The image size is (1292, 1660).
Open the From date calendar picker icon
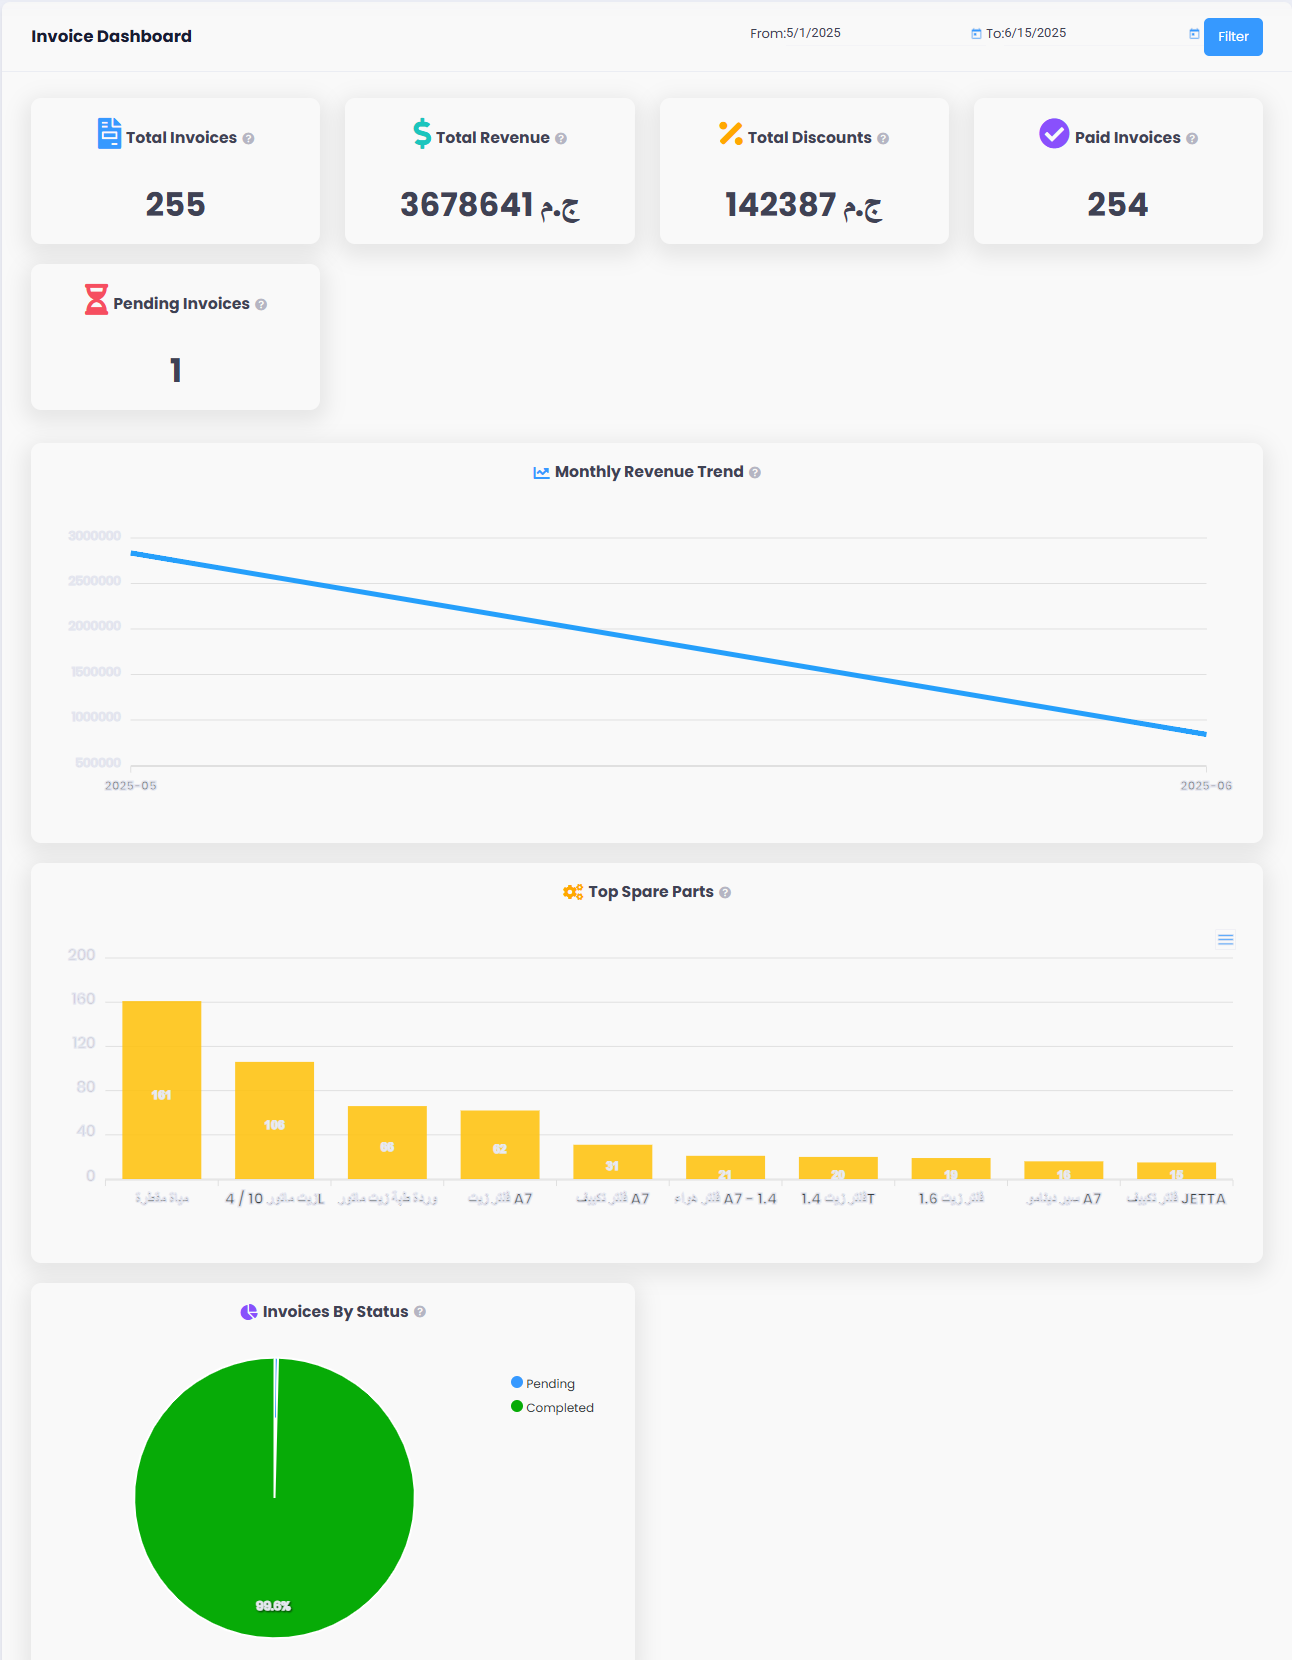coord(975,34)
